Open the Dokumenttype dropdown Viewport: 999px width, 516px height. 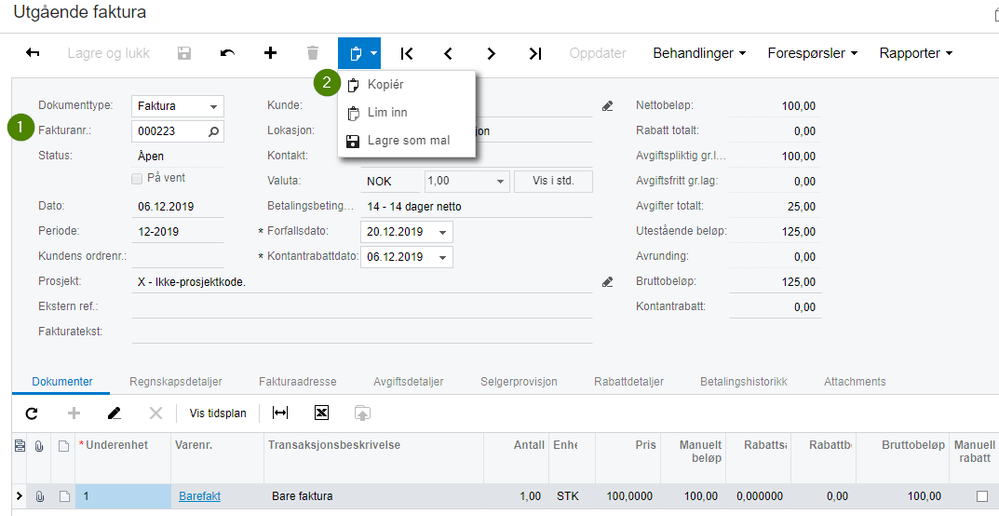pos(213,106)
